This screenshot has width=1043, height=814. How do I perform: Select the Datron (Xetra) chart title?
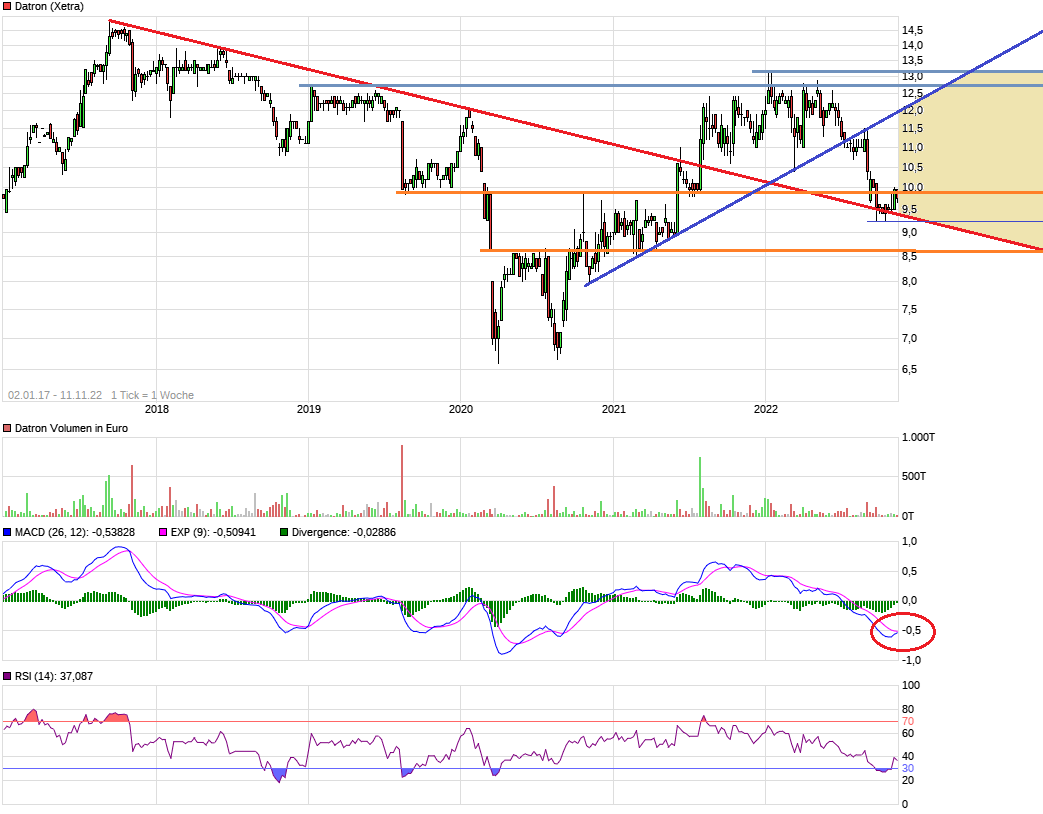click(x=49, y=7)
